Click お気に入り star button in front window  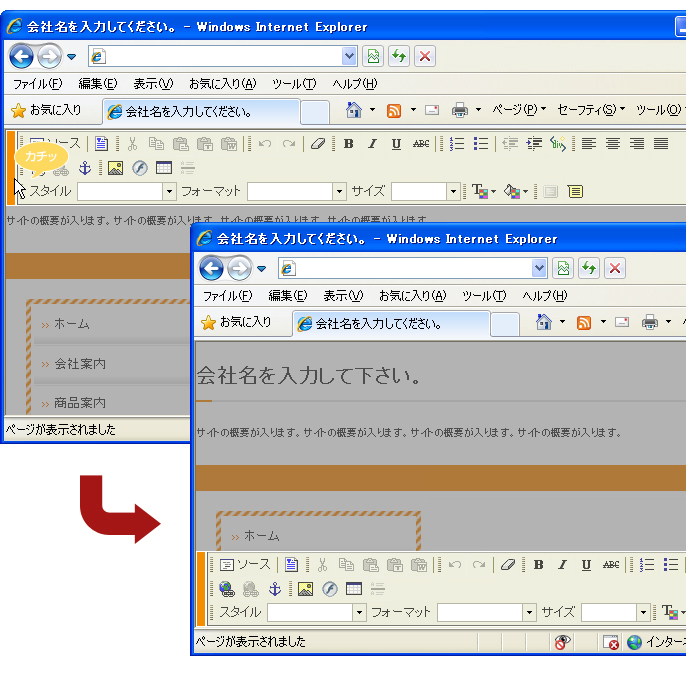tap(236, 322)
